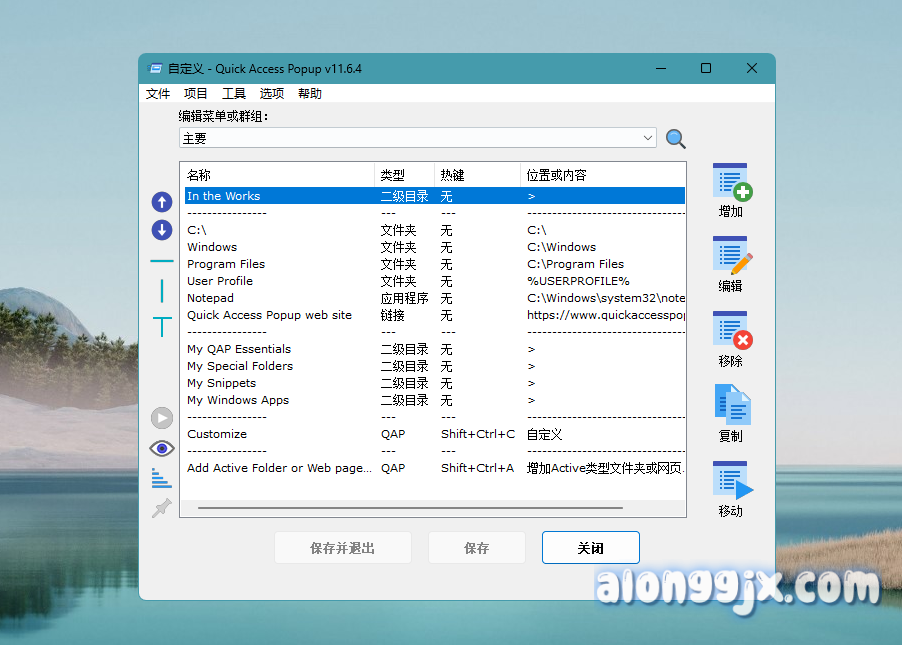Viewport: 902px width, 645px height.
Task: Click the horizontal scrollbar in the list
Action: 410,508
